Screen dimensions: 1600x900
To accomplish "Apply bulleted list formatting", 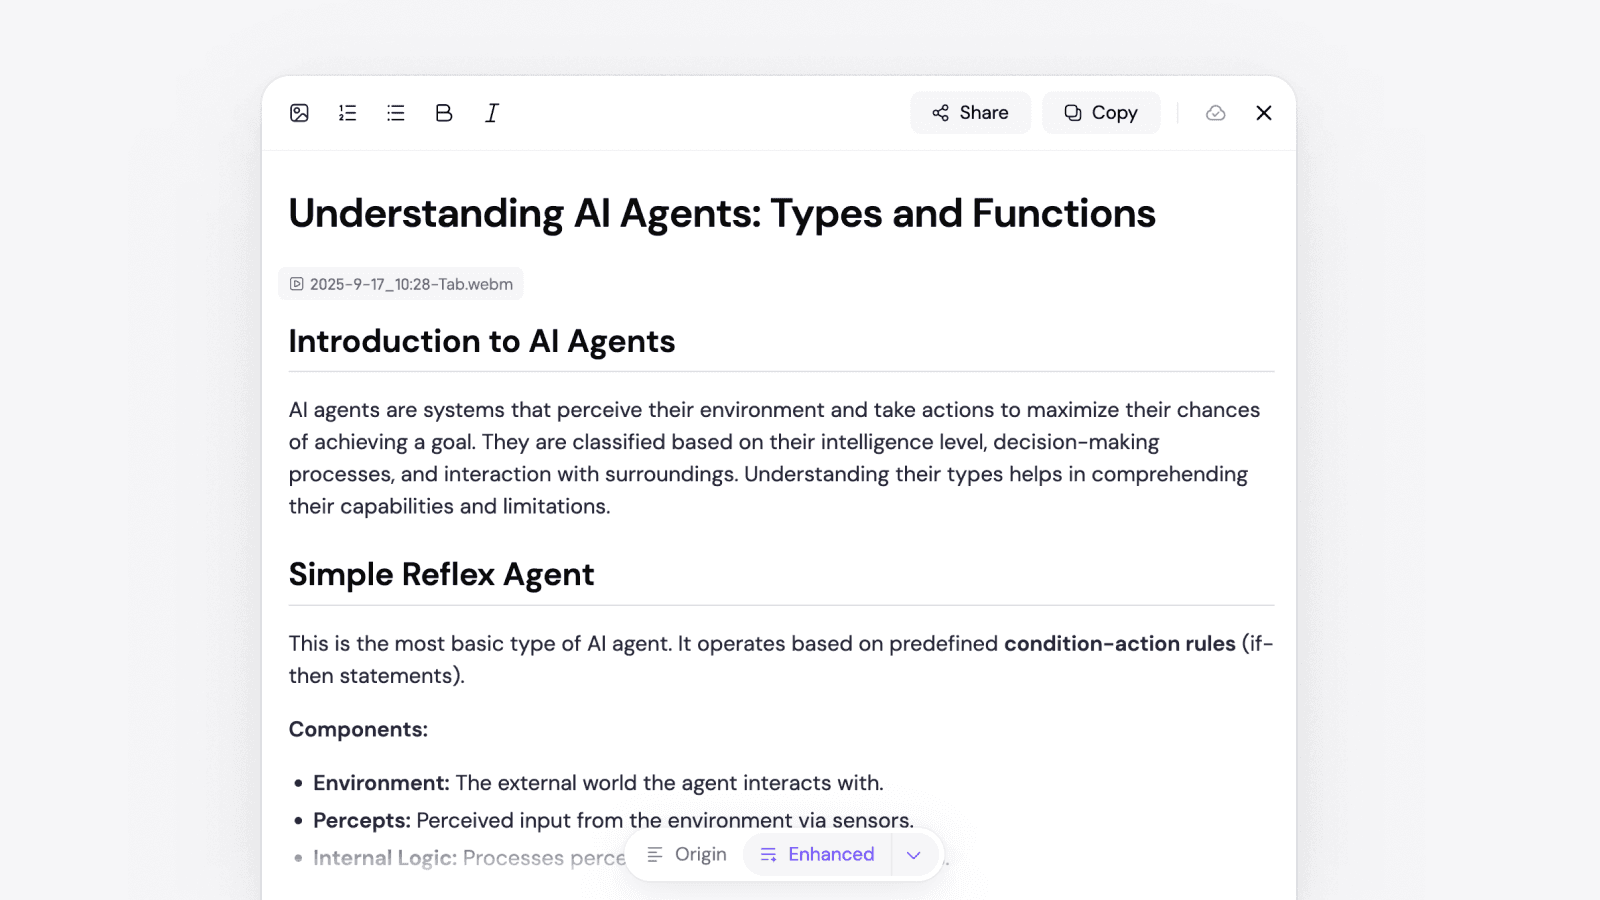I will tap(396, 113).
